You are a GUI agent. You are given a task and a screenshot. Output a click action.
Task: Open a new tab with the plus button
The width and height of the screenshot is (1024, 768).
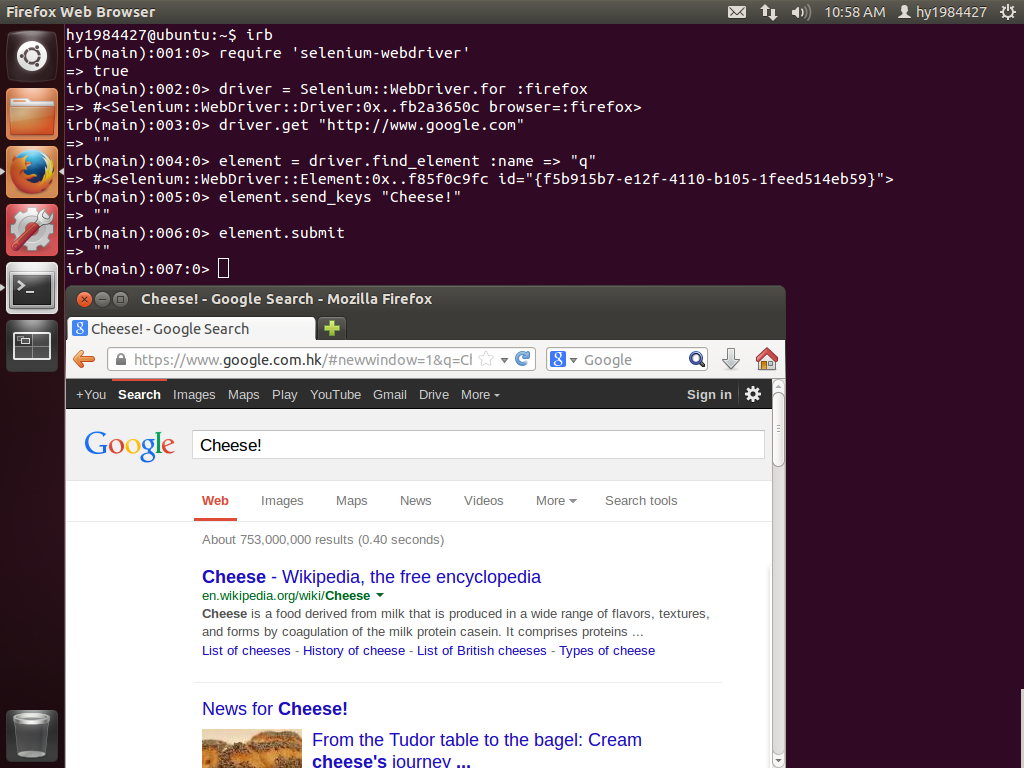[332, 328]
